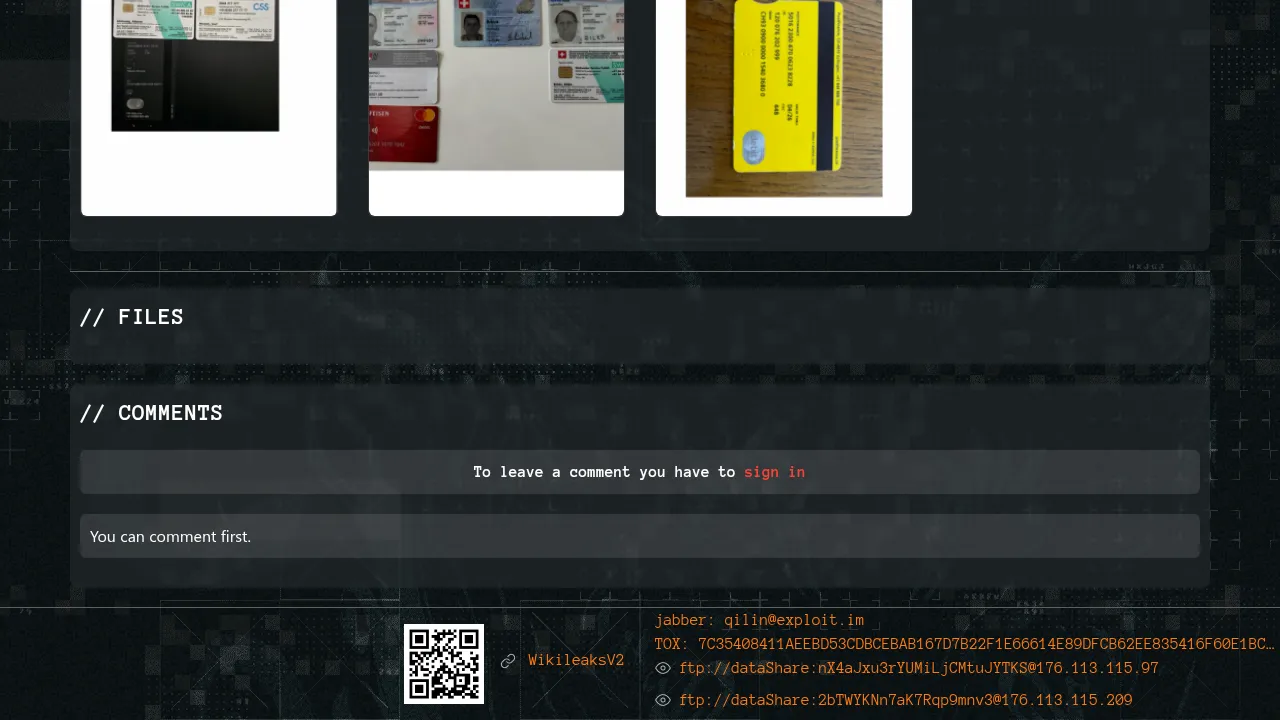1280x720 pixels.
Task: Open the ftp link ending in 115.209
Action: click(905, 700)
